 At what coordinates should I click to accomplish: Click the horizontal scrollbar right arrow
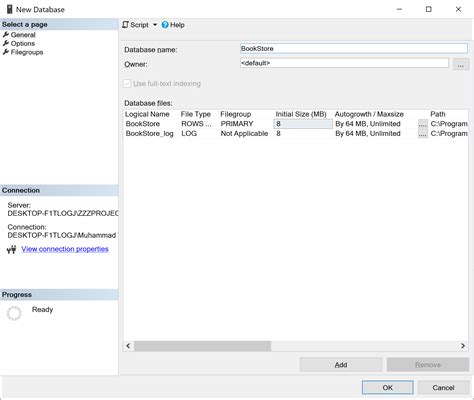463,346
